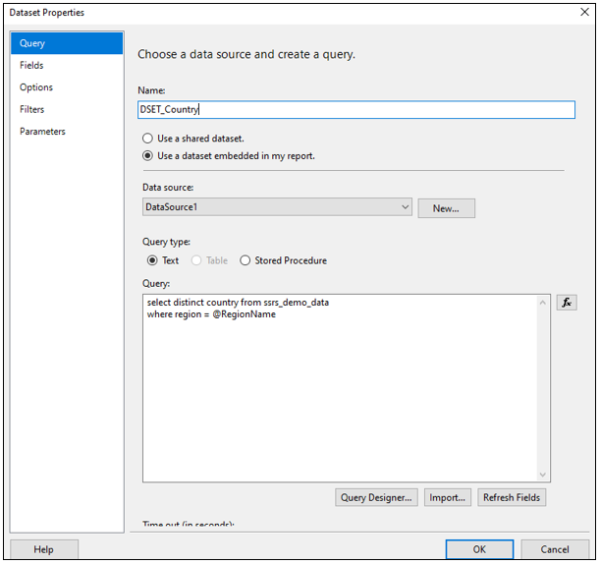Go to the Options page
Image resolution: width=600 pixels, height=564 pixels.
coord(36,87)
